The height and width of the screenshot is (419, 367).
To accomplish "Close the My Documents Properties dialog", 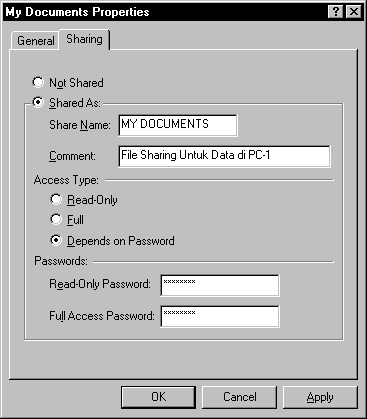I will click(353, 12).
